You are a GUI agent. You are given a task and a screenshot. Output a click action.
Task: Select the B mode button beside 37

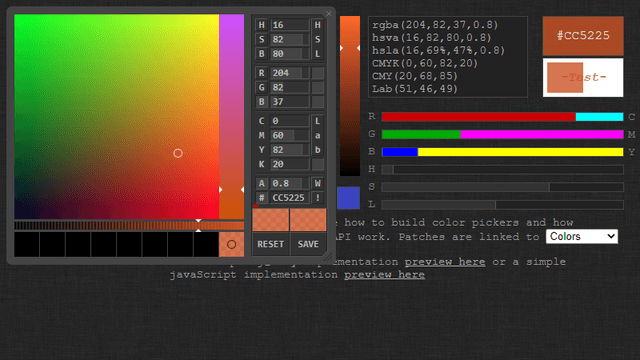point(262,102)
